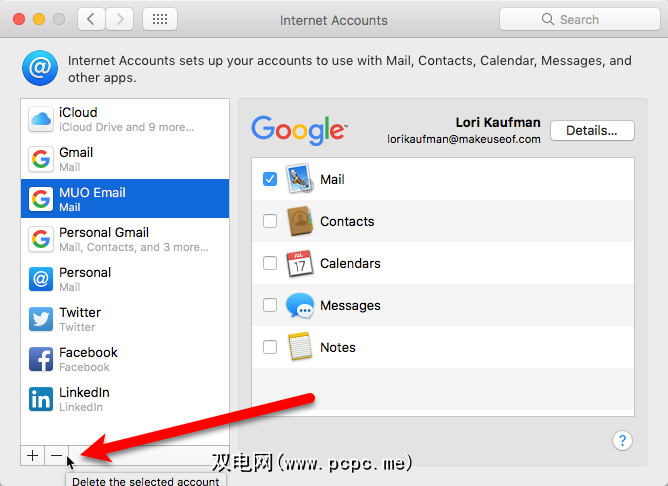Click the Search field

pos(580,19)
